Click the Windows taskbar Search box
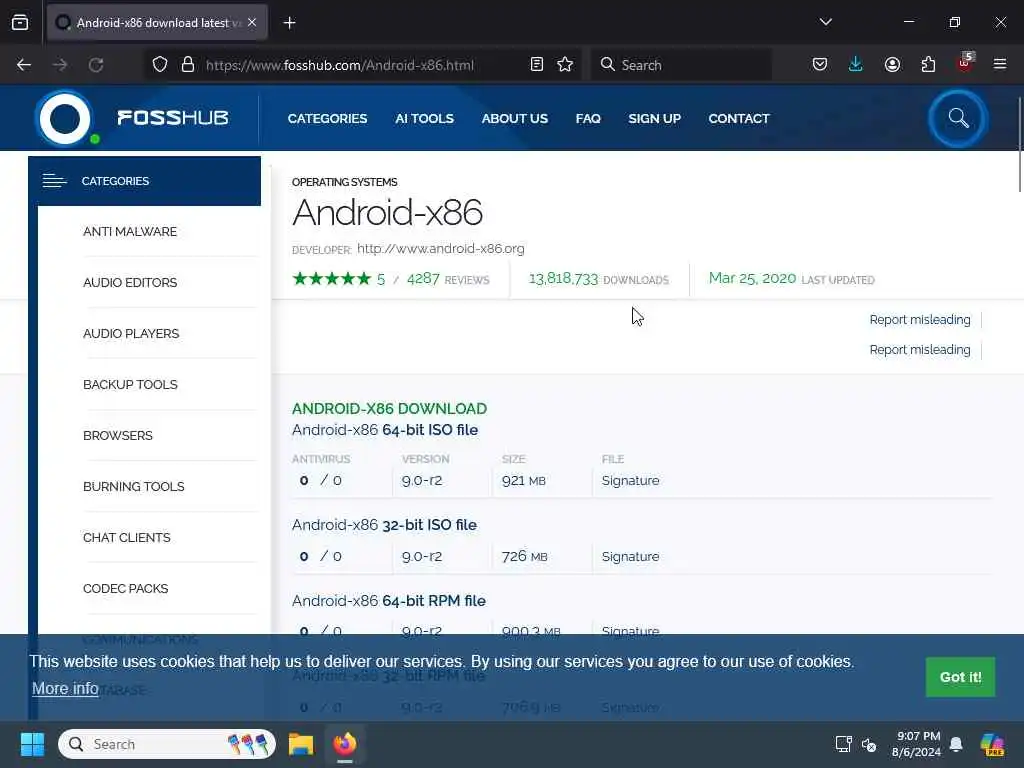Screen dimensions: 1024x768 point(167,744)
